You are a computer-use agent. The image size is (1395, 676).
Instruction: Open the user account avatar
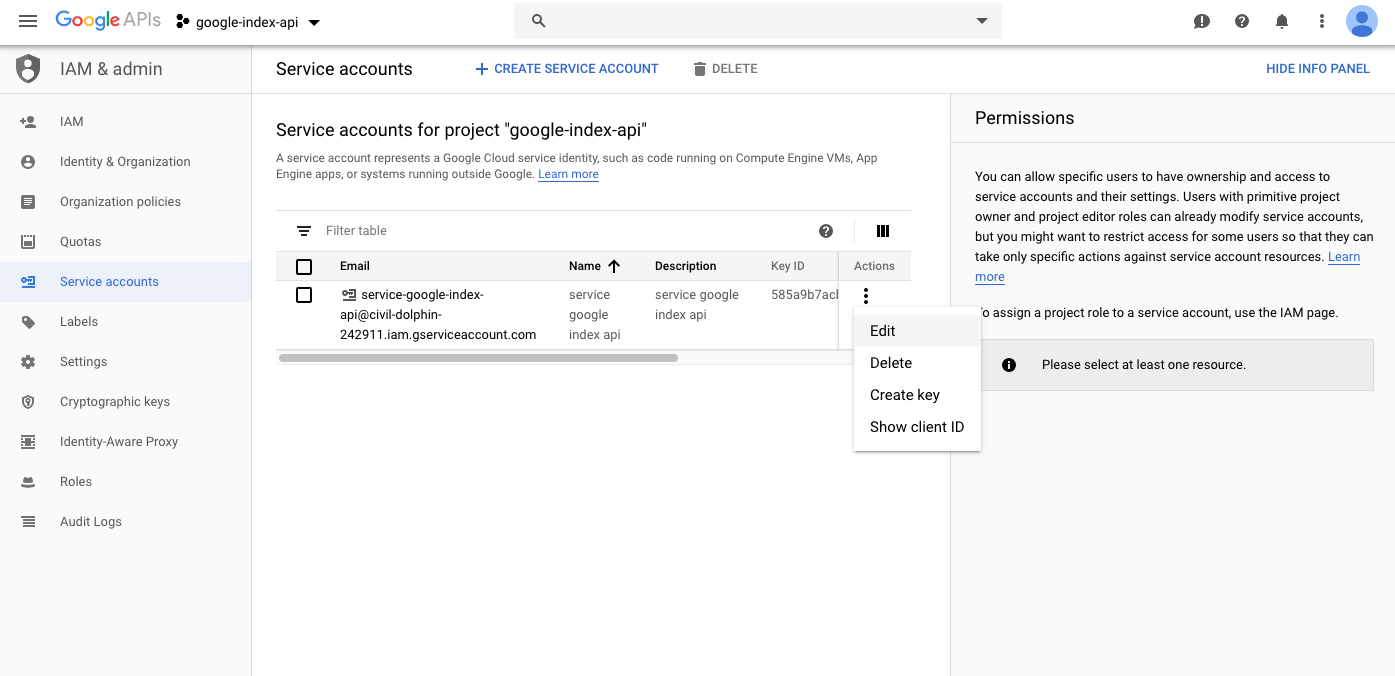click(1362, 21)
